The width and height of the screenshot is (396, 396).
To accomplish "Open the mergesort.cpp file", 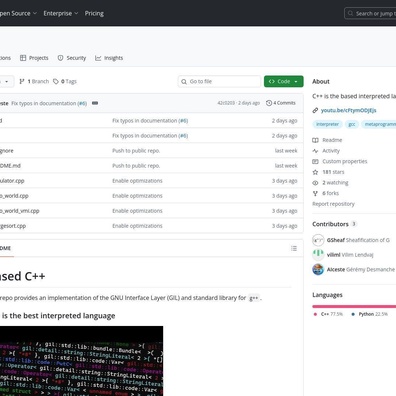I will tap(13, 226).
